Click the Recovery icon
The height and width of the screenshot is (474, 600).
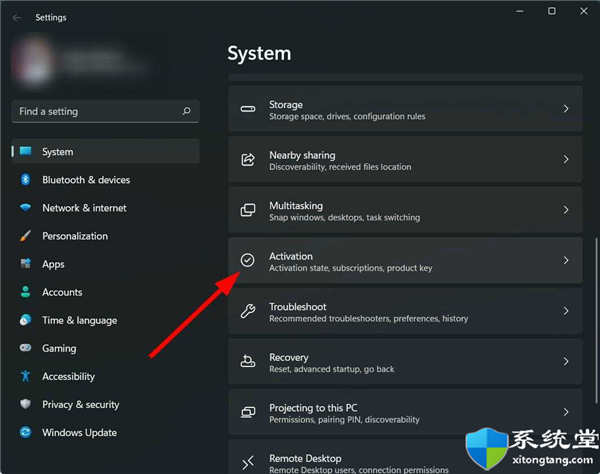[248, 361]
